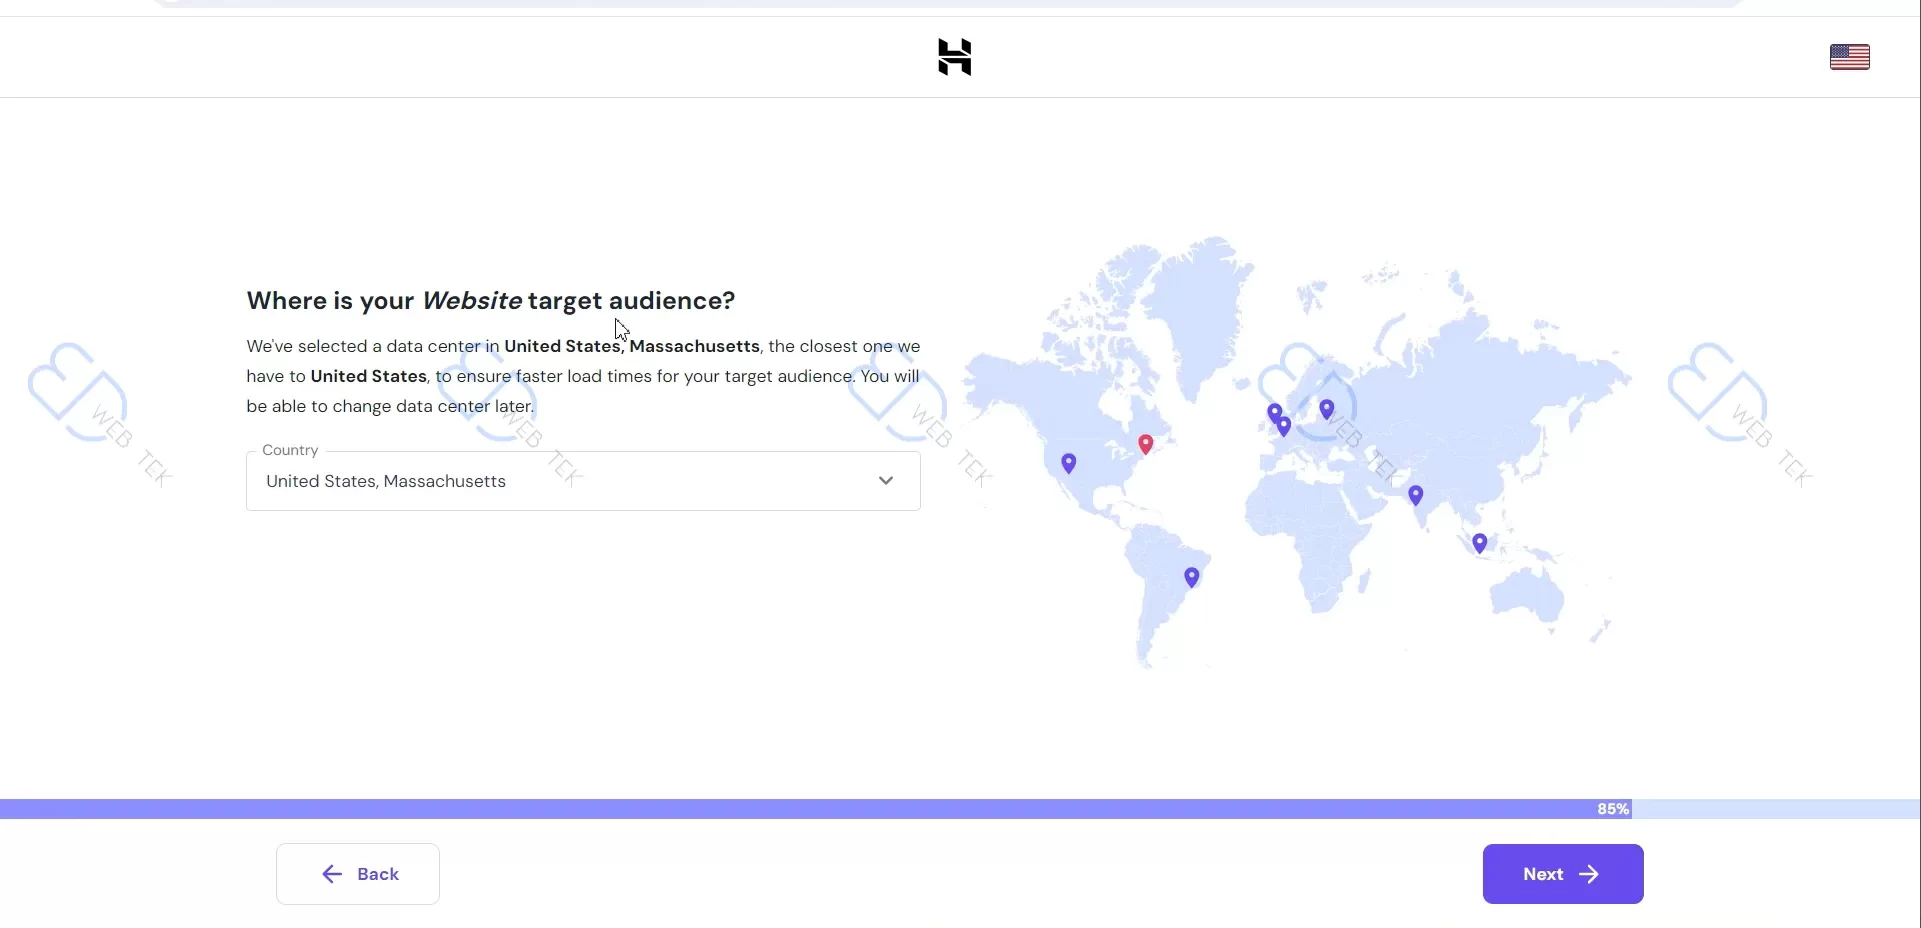Continue with the Next button

1563,874
